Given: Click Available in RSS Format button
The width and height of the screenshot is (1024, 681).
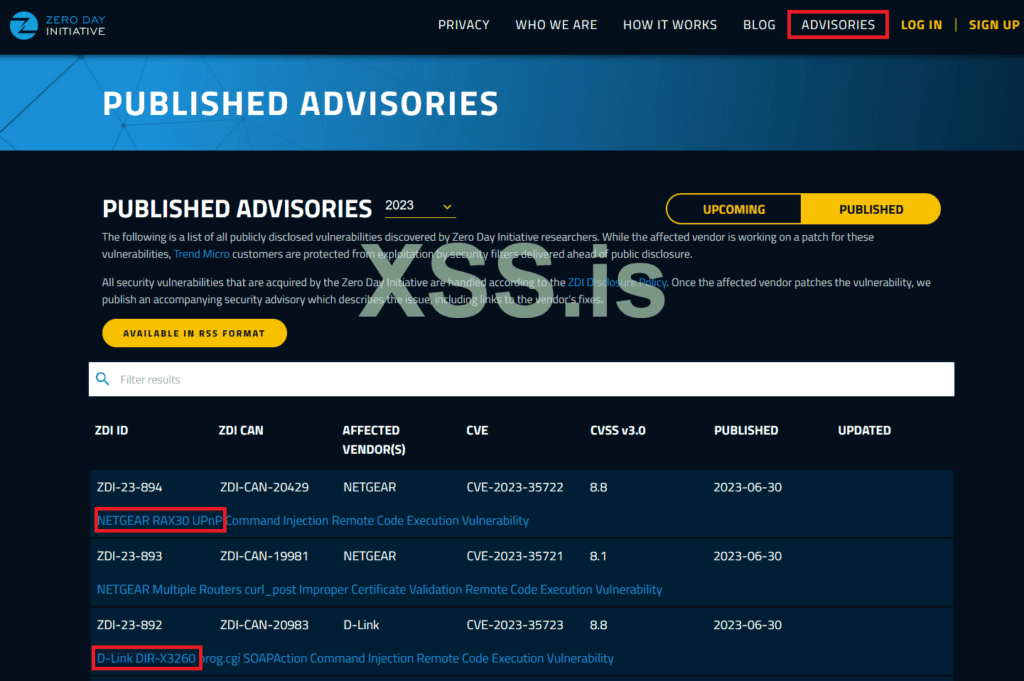Looking at the screenshot, I should click(195, 333).
